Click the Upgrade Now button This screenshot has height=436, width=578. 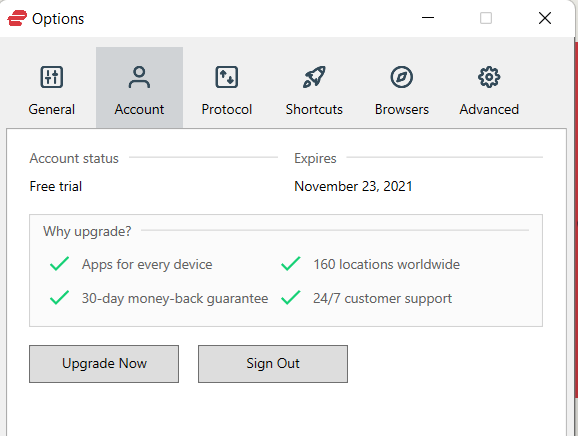(x=104, y=364)
